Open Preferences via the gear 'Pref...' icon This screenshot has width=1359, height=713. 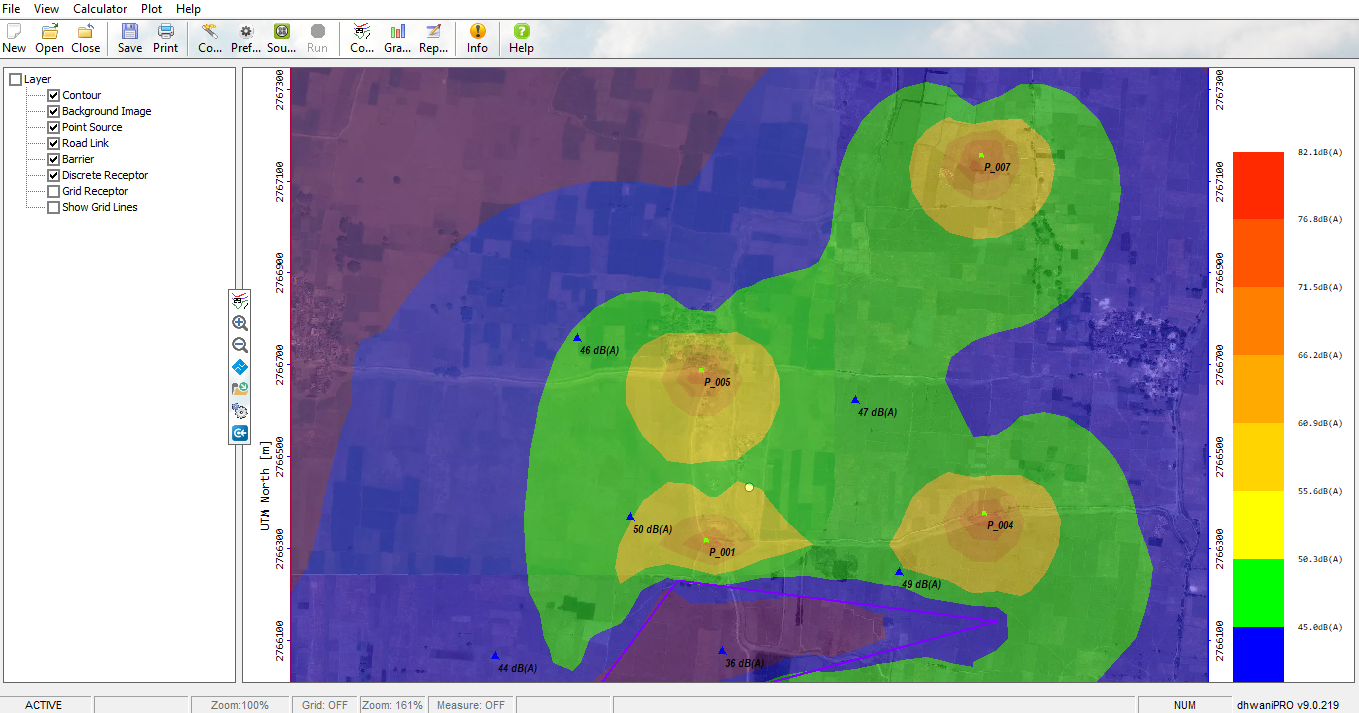[x=246, y=38]
